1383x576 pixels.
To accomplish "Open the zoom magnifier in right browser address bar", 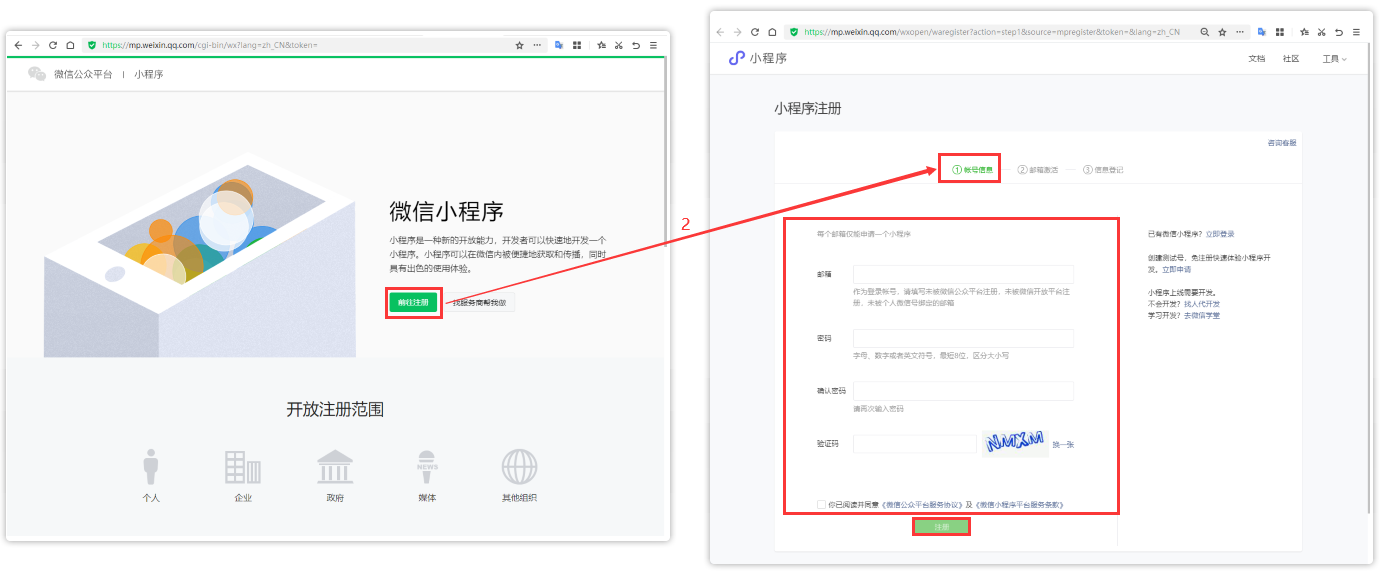I will coord(1205,32).
